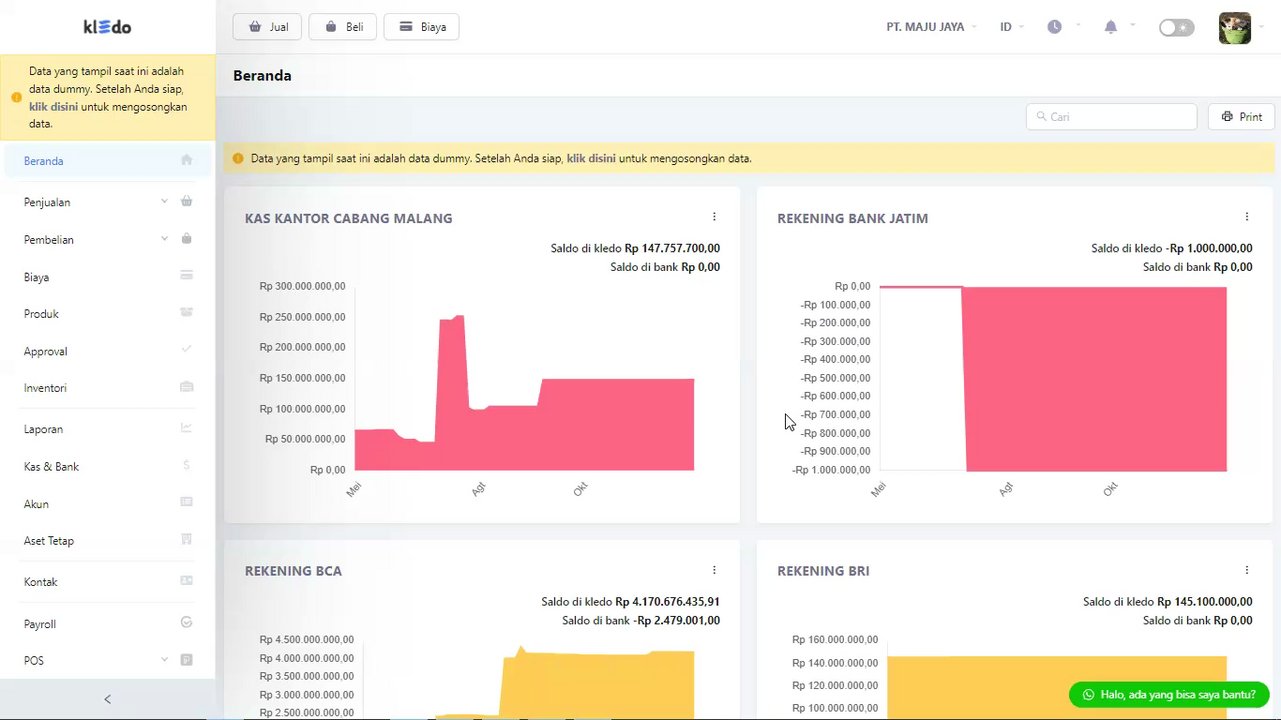Click 'klik disini' link in sidebar notice

click(53, 107)
